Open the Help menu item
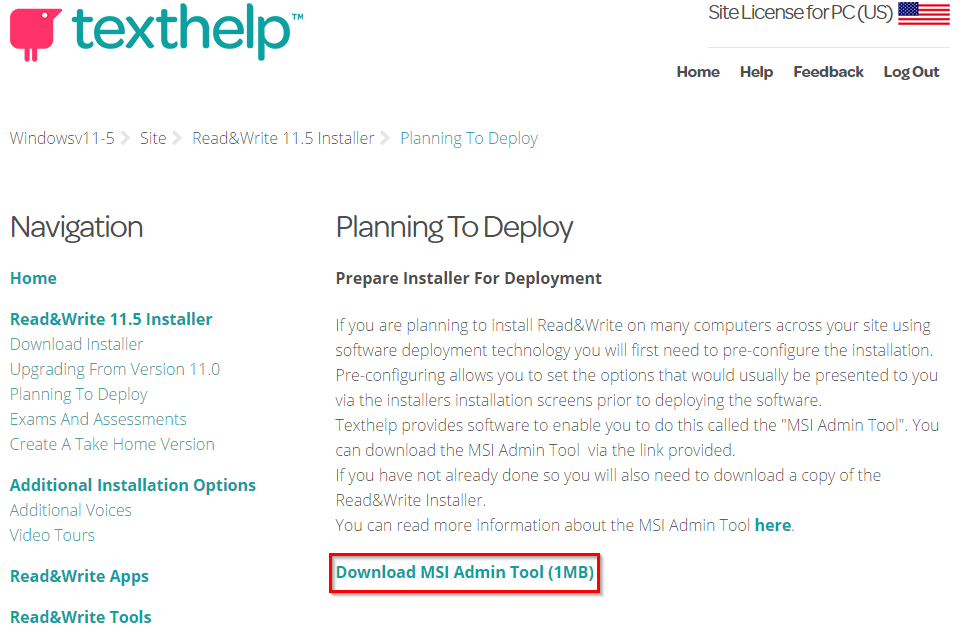The width and height of the screenshot is (965, 633). 756,72
